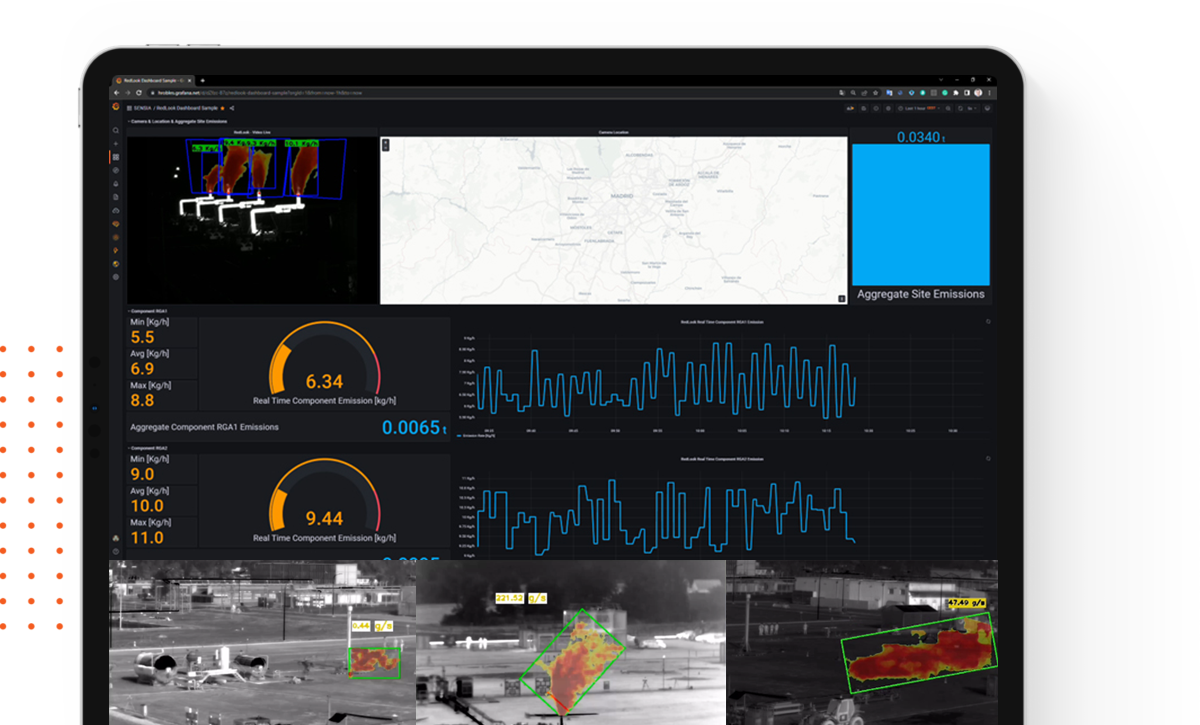Reload the browser page
Viewport: 1200px width, 725px height.
pyautogui.click(x=139, y=93)
